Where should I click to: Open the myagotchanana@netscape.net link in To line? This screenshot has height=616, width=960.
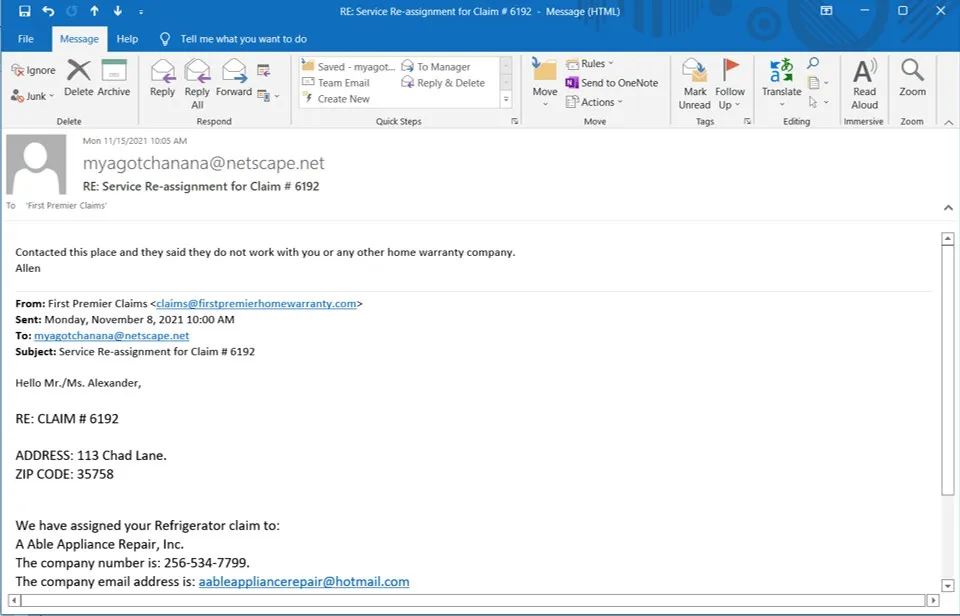tap(111, 336)
